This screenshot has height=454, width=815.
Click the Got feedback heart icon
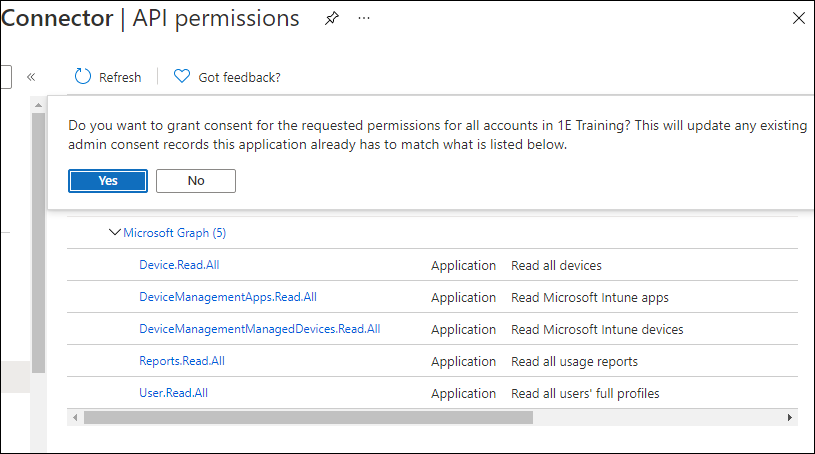(181, 77)
